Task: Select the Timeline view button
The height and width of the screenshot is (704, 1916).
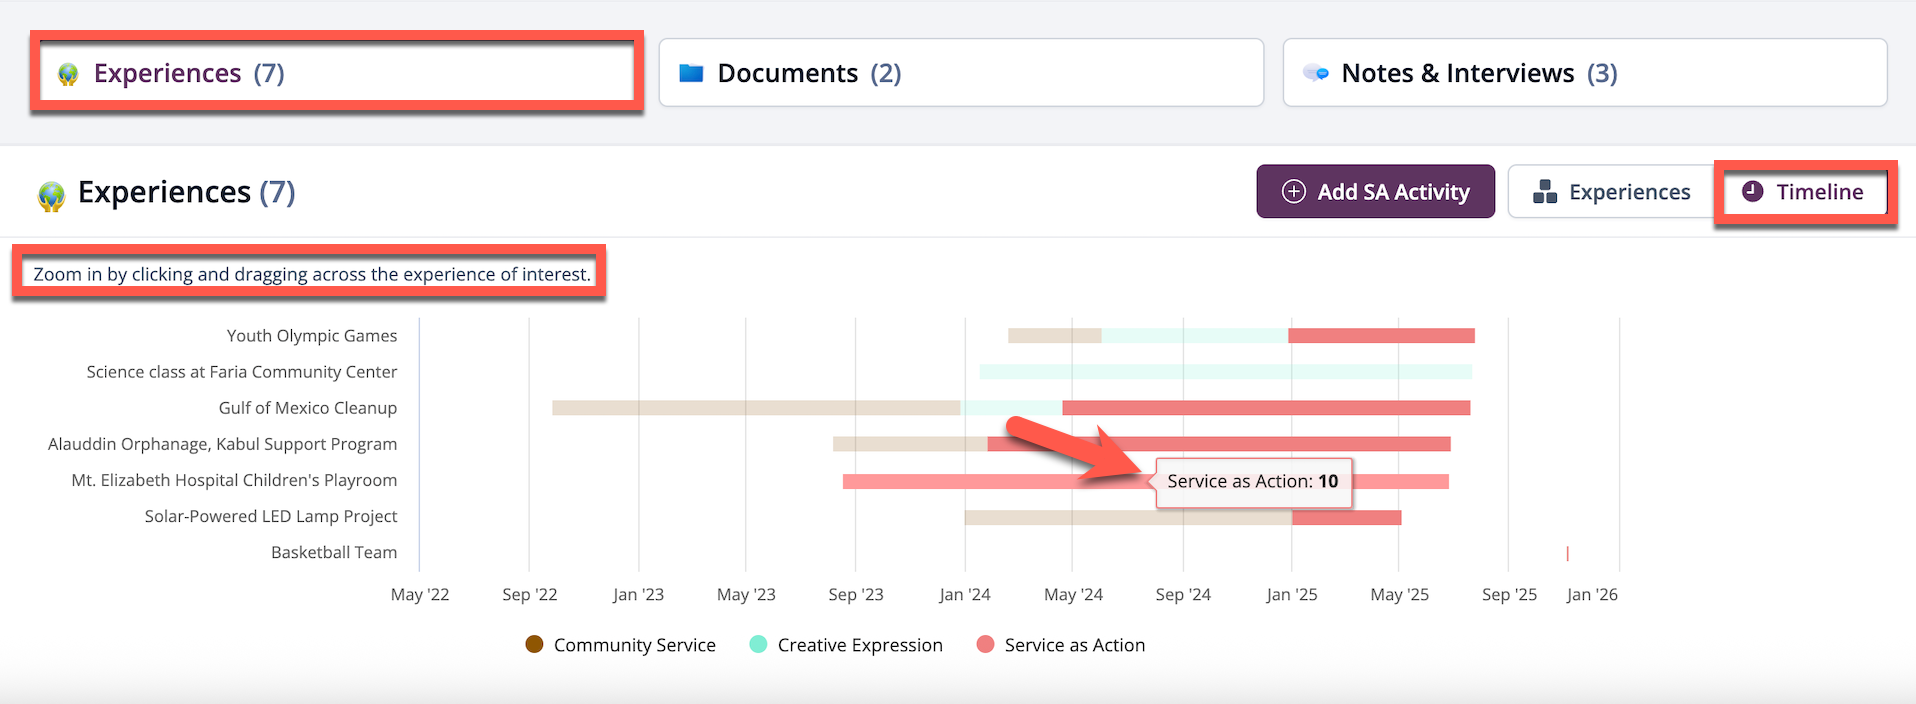Action: [x=1804, y=192]
